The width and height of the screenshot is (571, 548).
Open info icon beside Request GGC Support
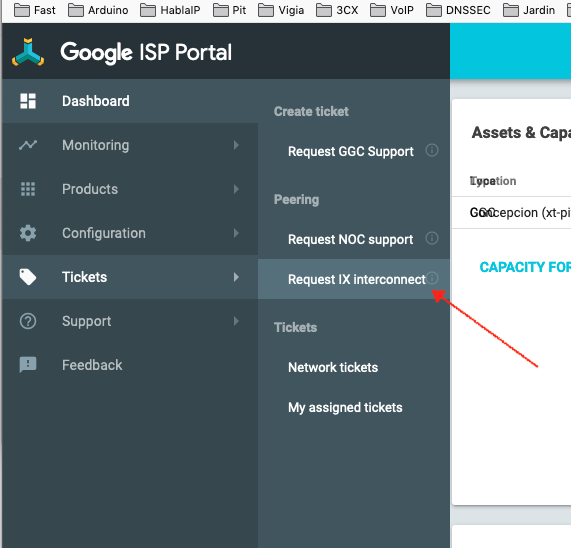432,150
